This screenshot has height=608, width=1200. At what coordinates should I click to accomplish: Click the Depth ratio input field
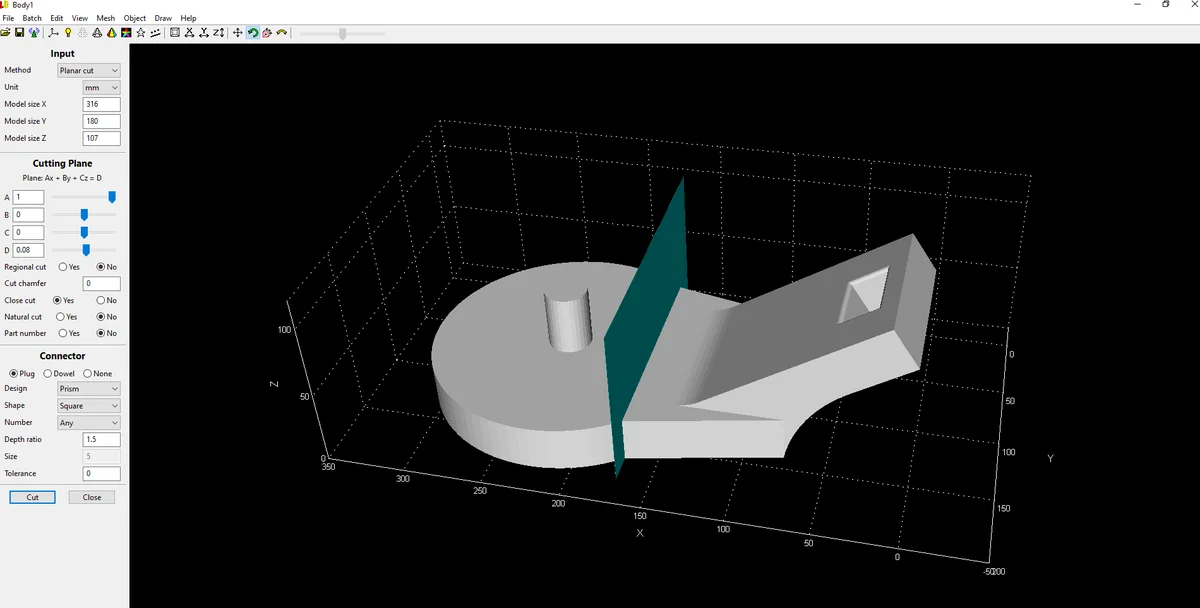[102, 439]
